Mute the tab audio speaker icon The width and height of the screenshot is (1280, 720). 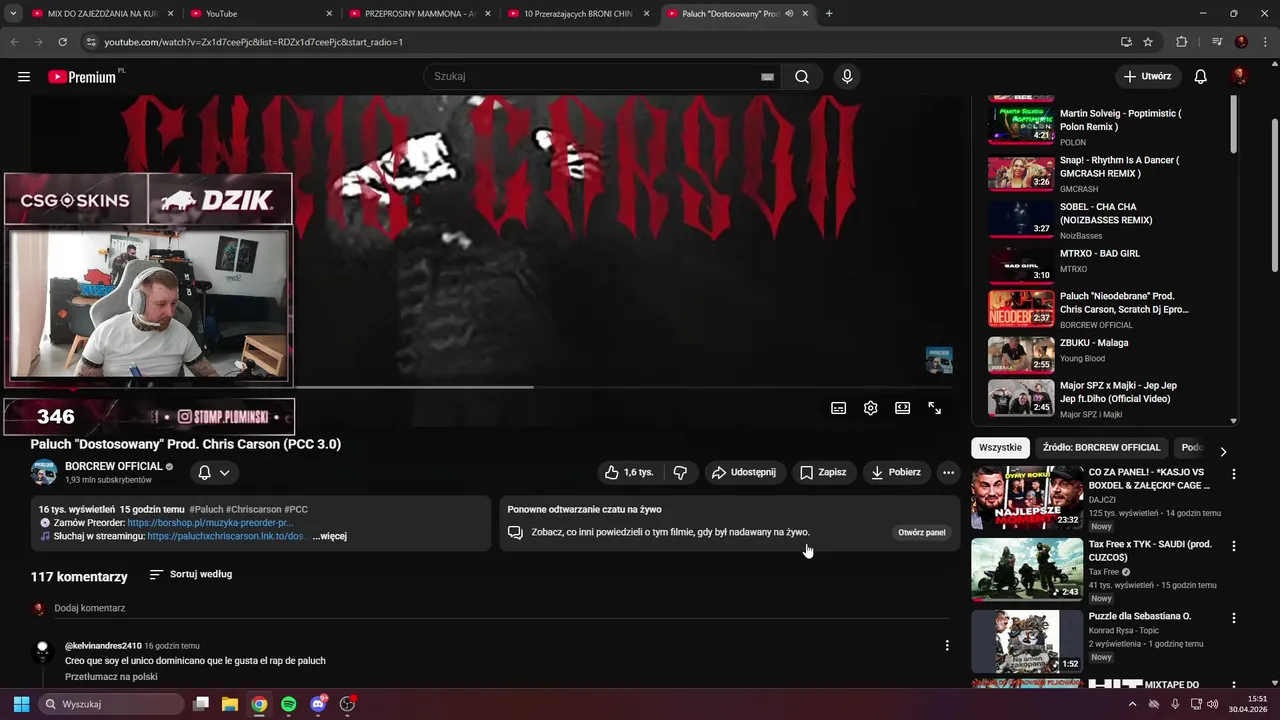tap(790, 14)
